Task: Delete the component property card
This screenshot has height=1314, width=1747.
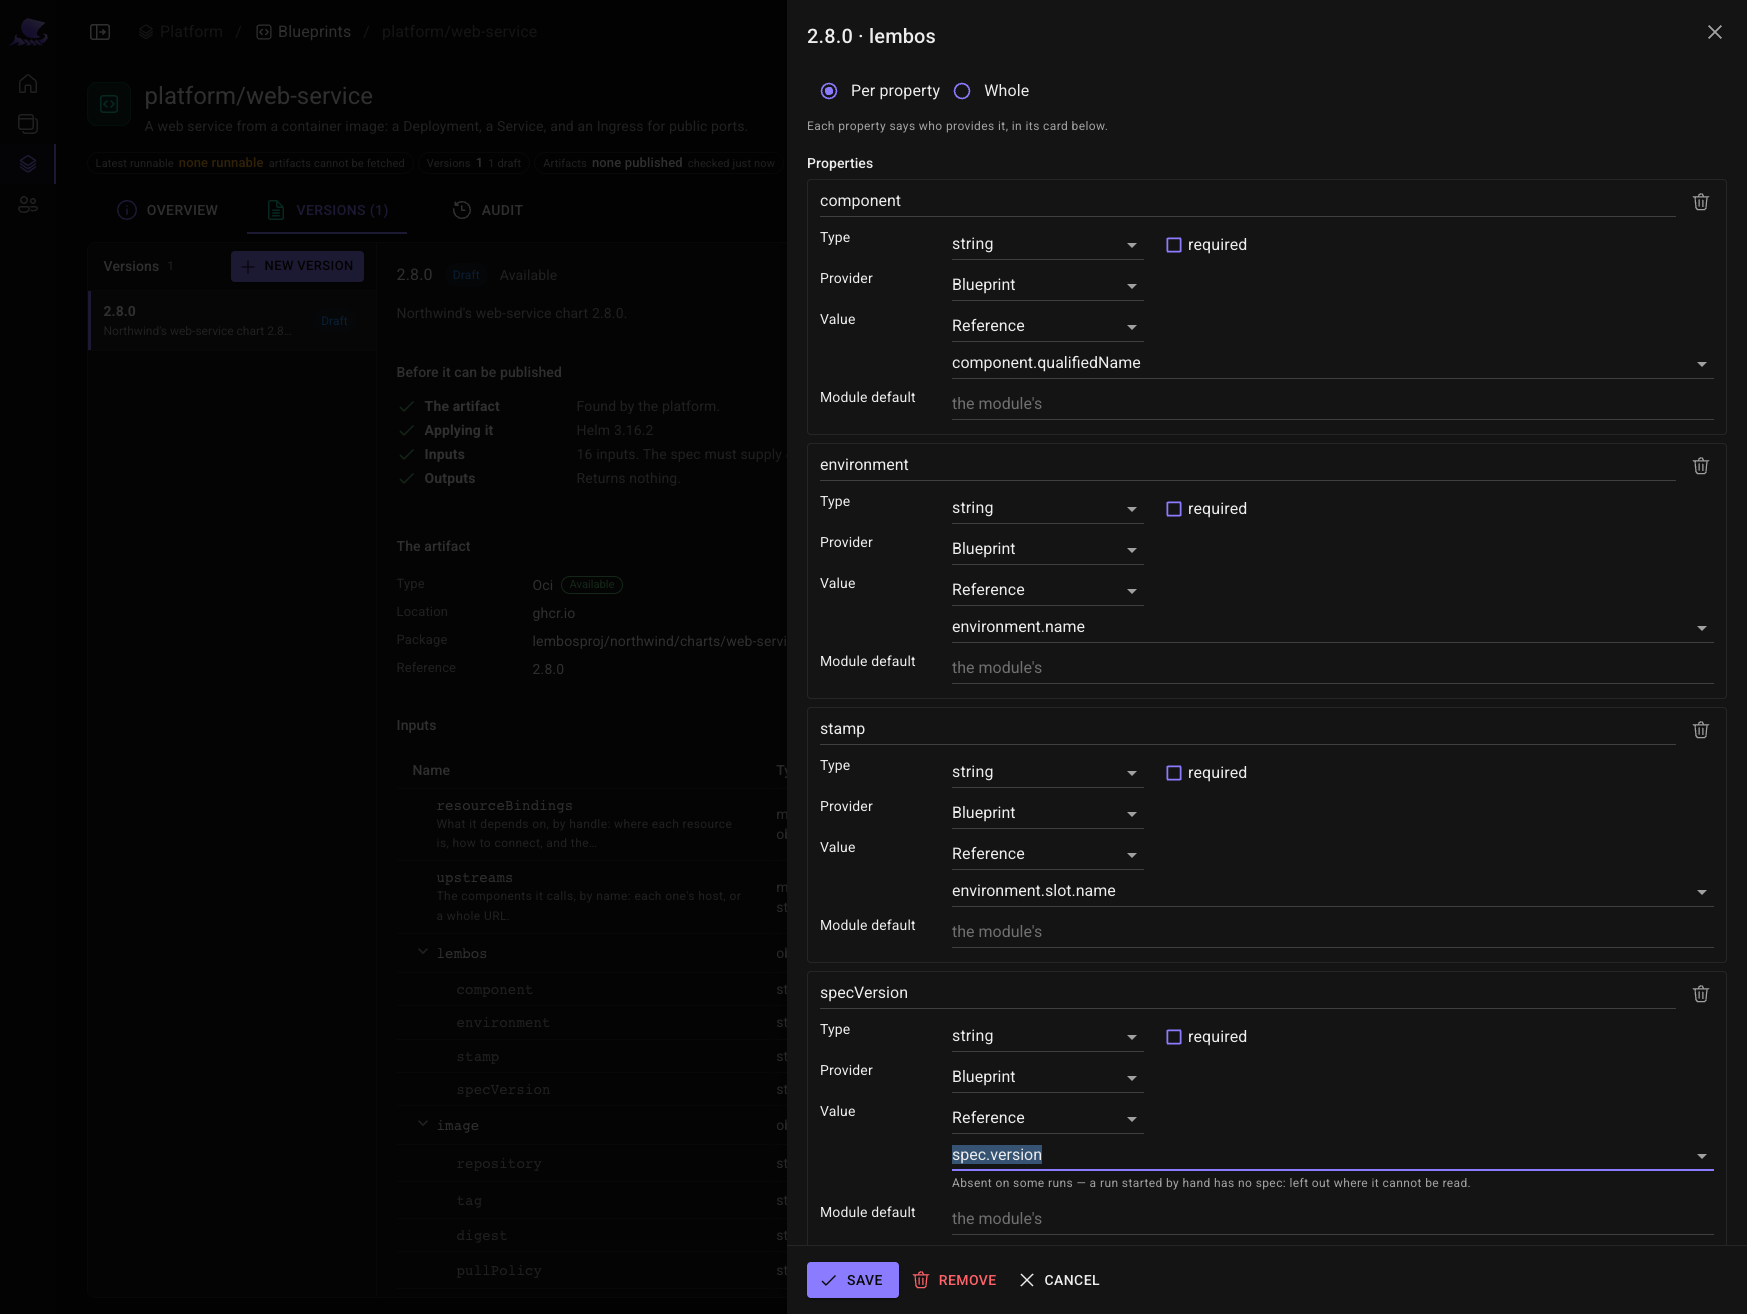Action: coord(1700,202)
